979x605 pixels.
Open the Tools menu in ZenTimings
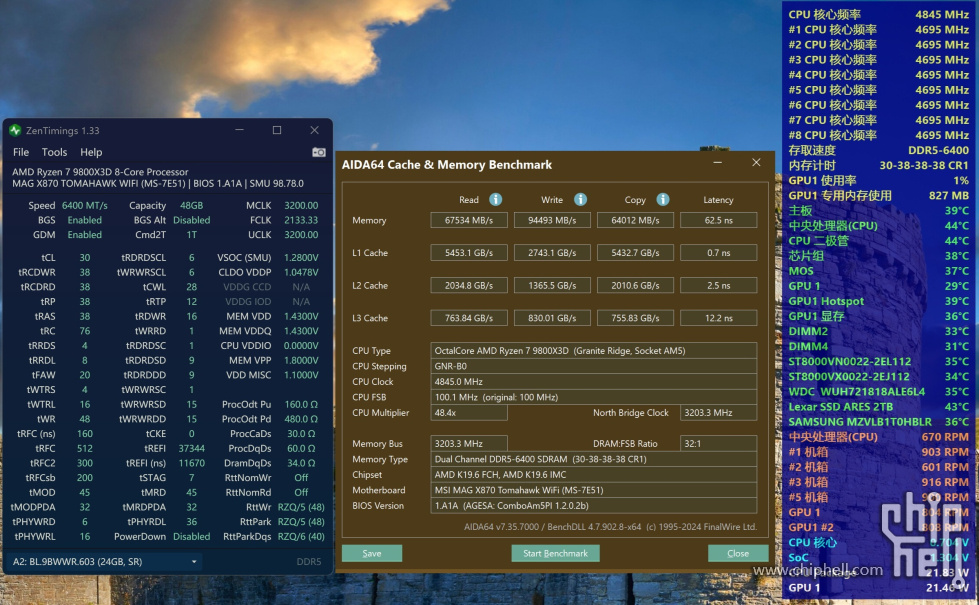pyautogui.click(x=54, y=152)
